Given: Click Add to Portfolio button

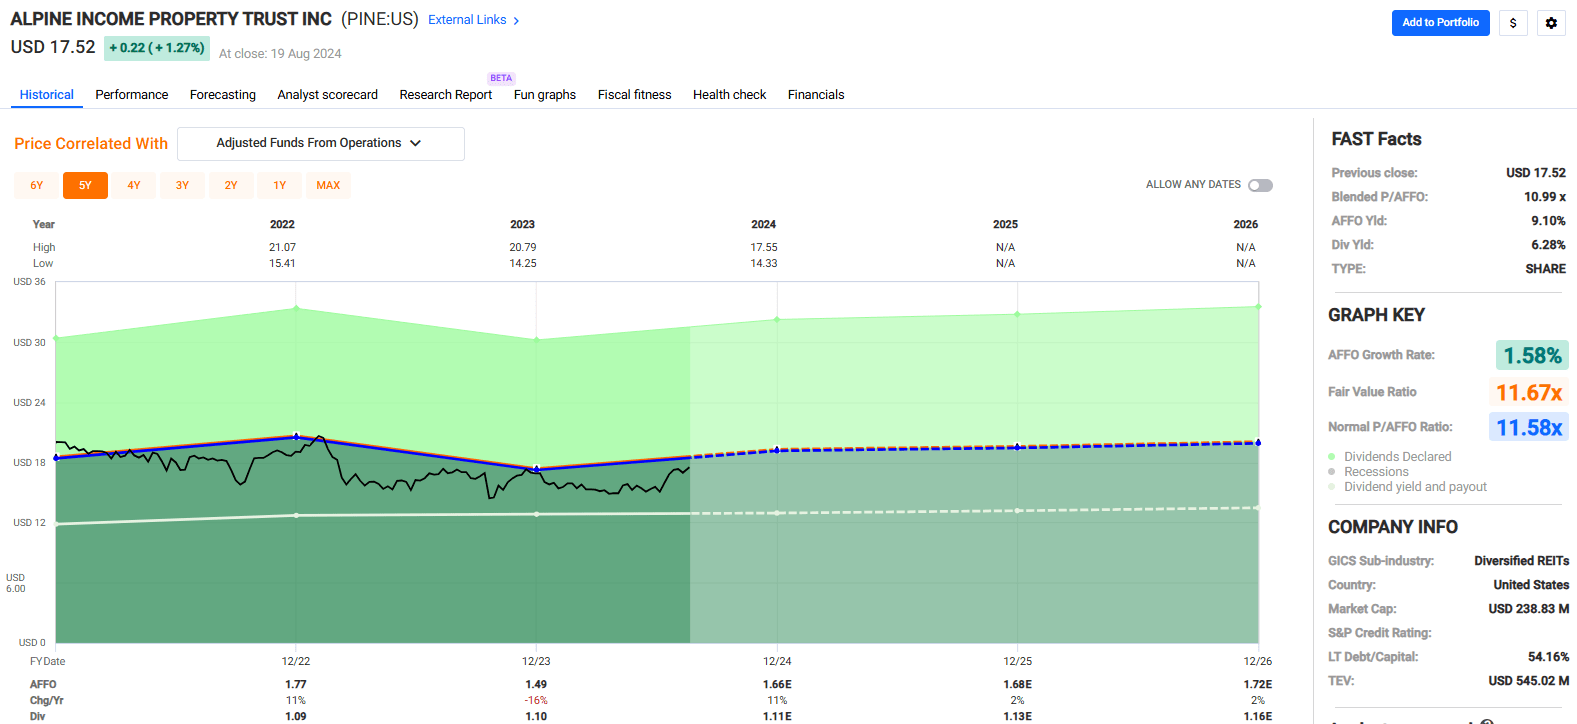Looking at the screenshot, I should [x=1440, y=23].
